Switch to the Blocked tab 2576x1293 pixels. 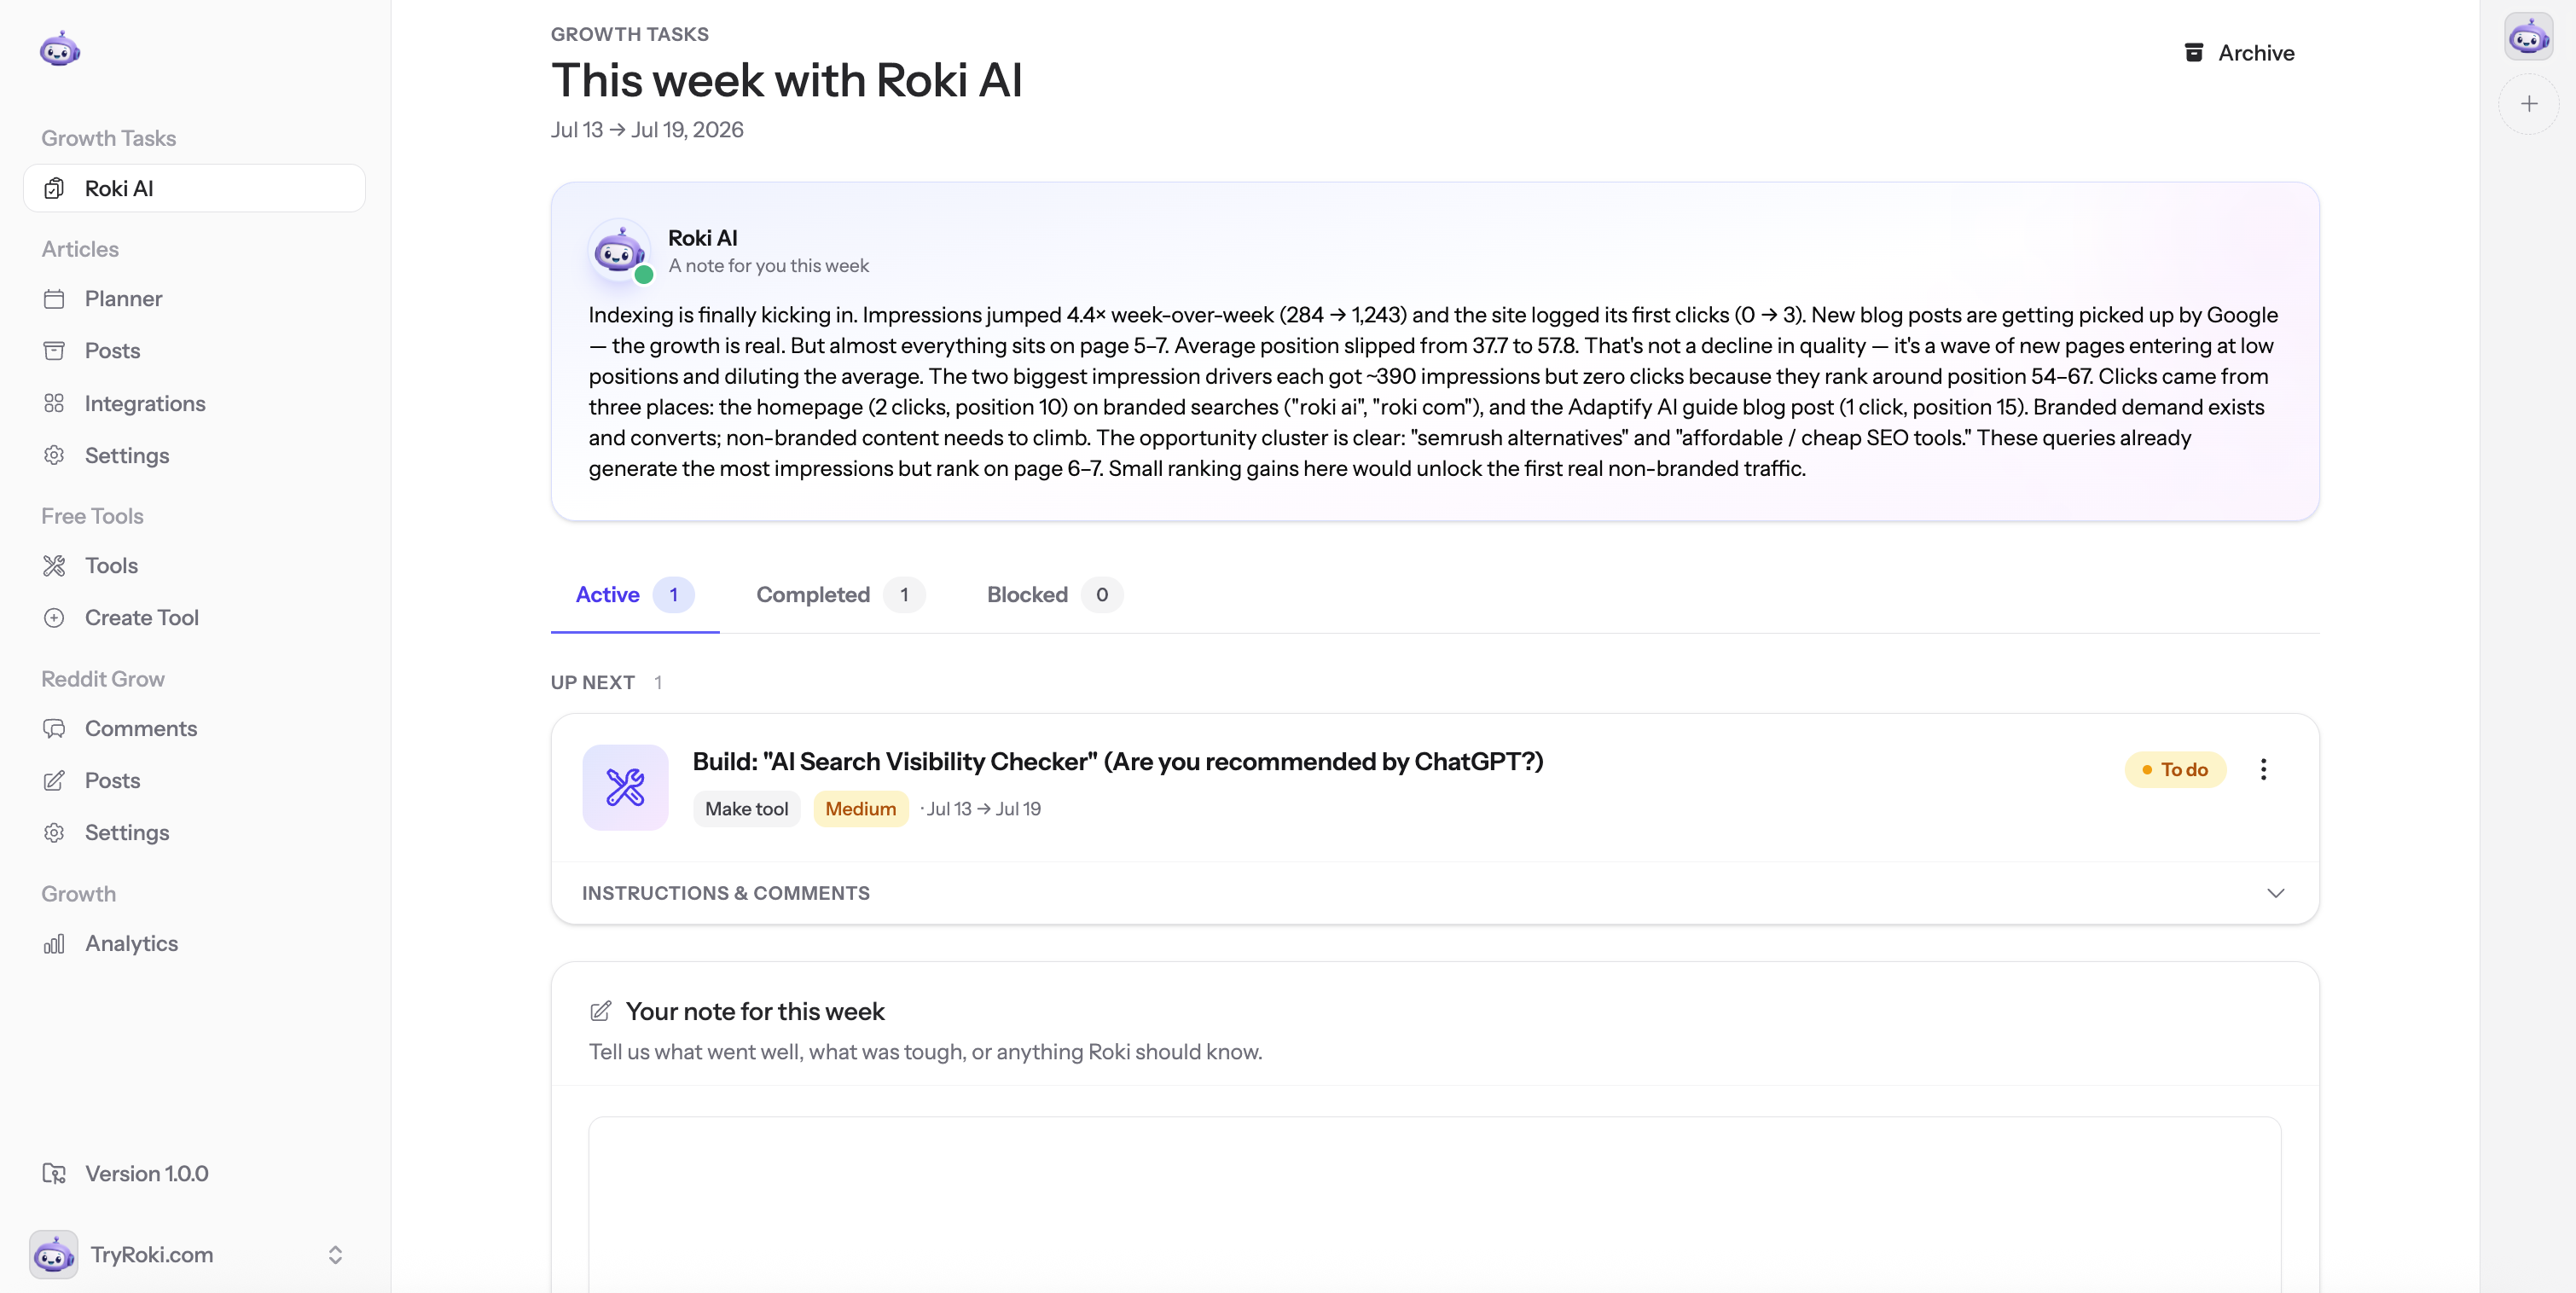[x=1054, y=595]
